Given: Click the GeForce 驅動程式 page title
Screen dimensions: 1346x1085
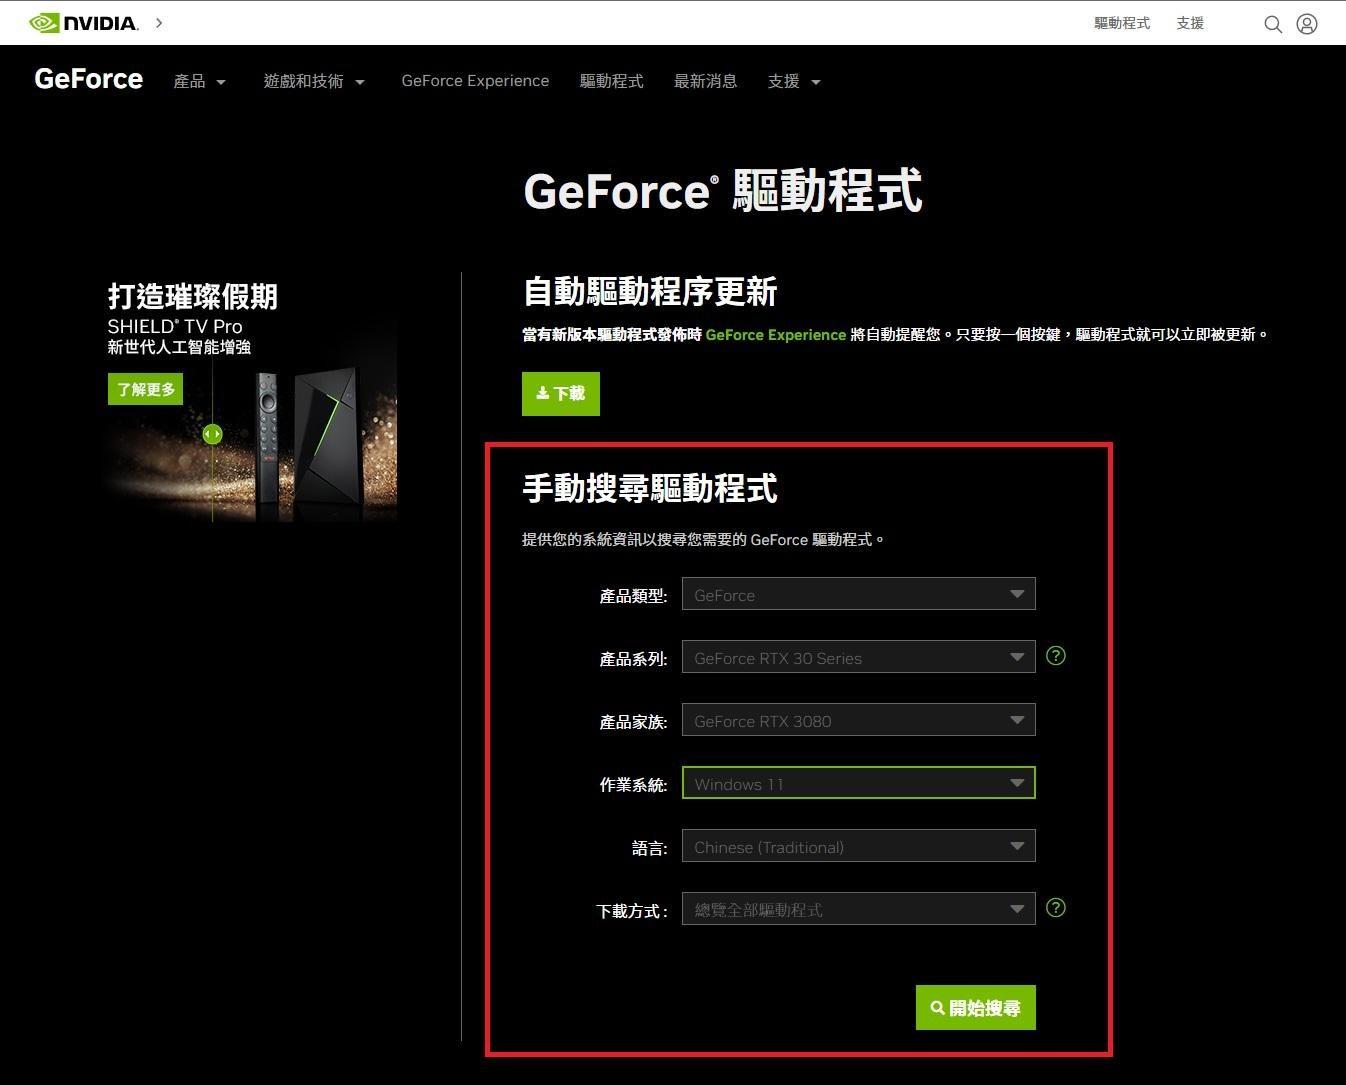Looking at the screenshot, I should (722, 190).
